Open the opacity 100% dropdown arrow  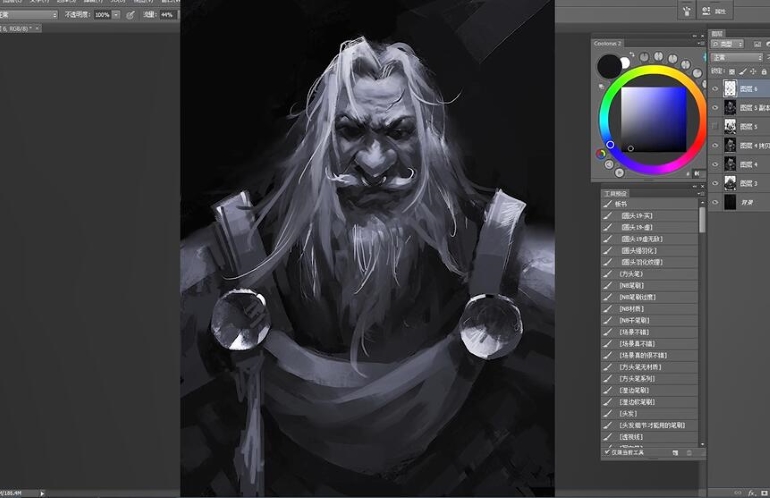coord(116,15)
